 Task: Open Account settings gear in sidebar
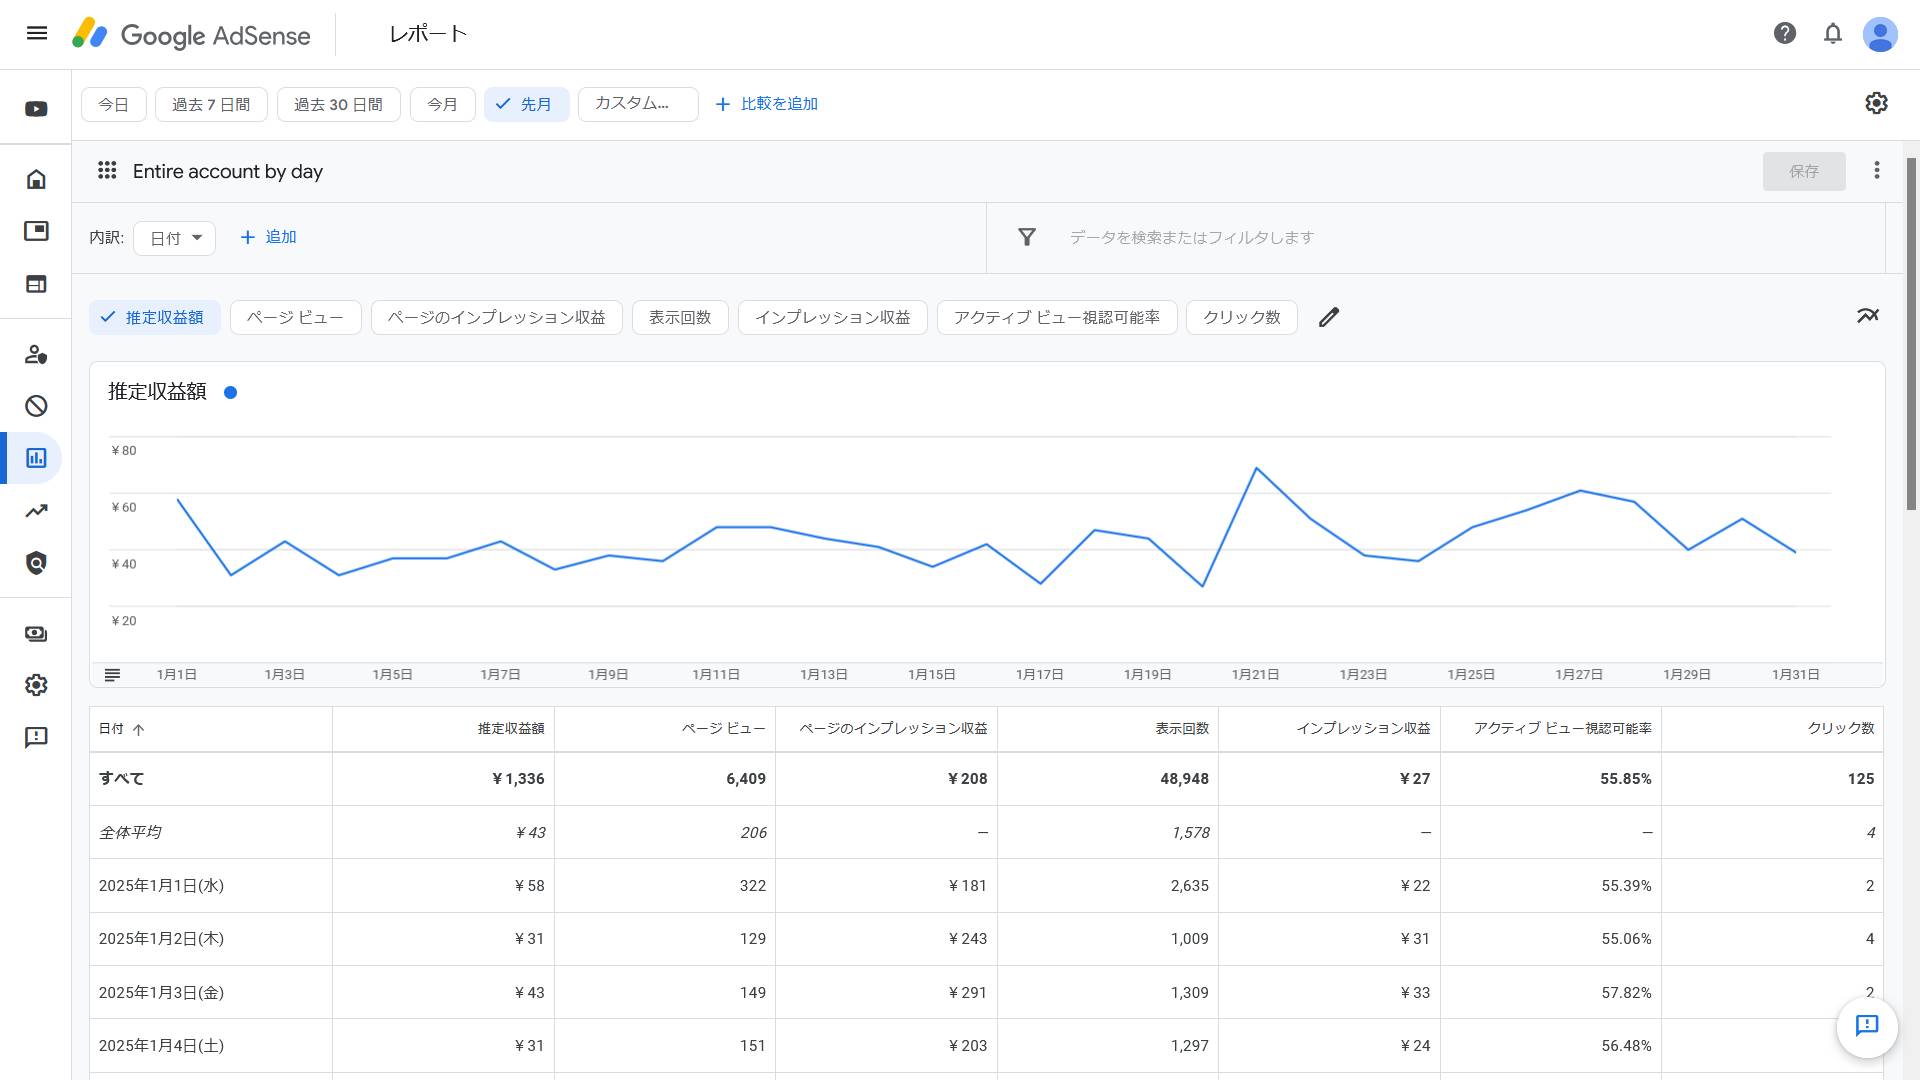click(x=36, y=685)
